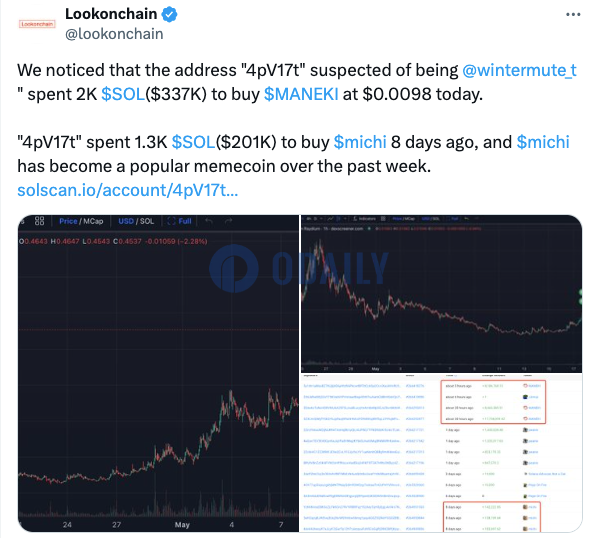Open the left price chart image

pos(158,373)
